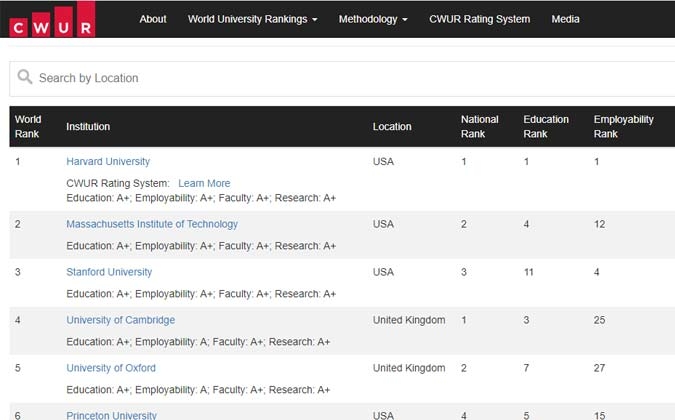Viewport: 675px width, 420px height.
Task: Click the Institution column header
Action: pyautogui.click(x=88, y=127)
